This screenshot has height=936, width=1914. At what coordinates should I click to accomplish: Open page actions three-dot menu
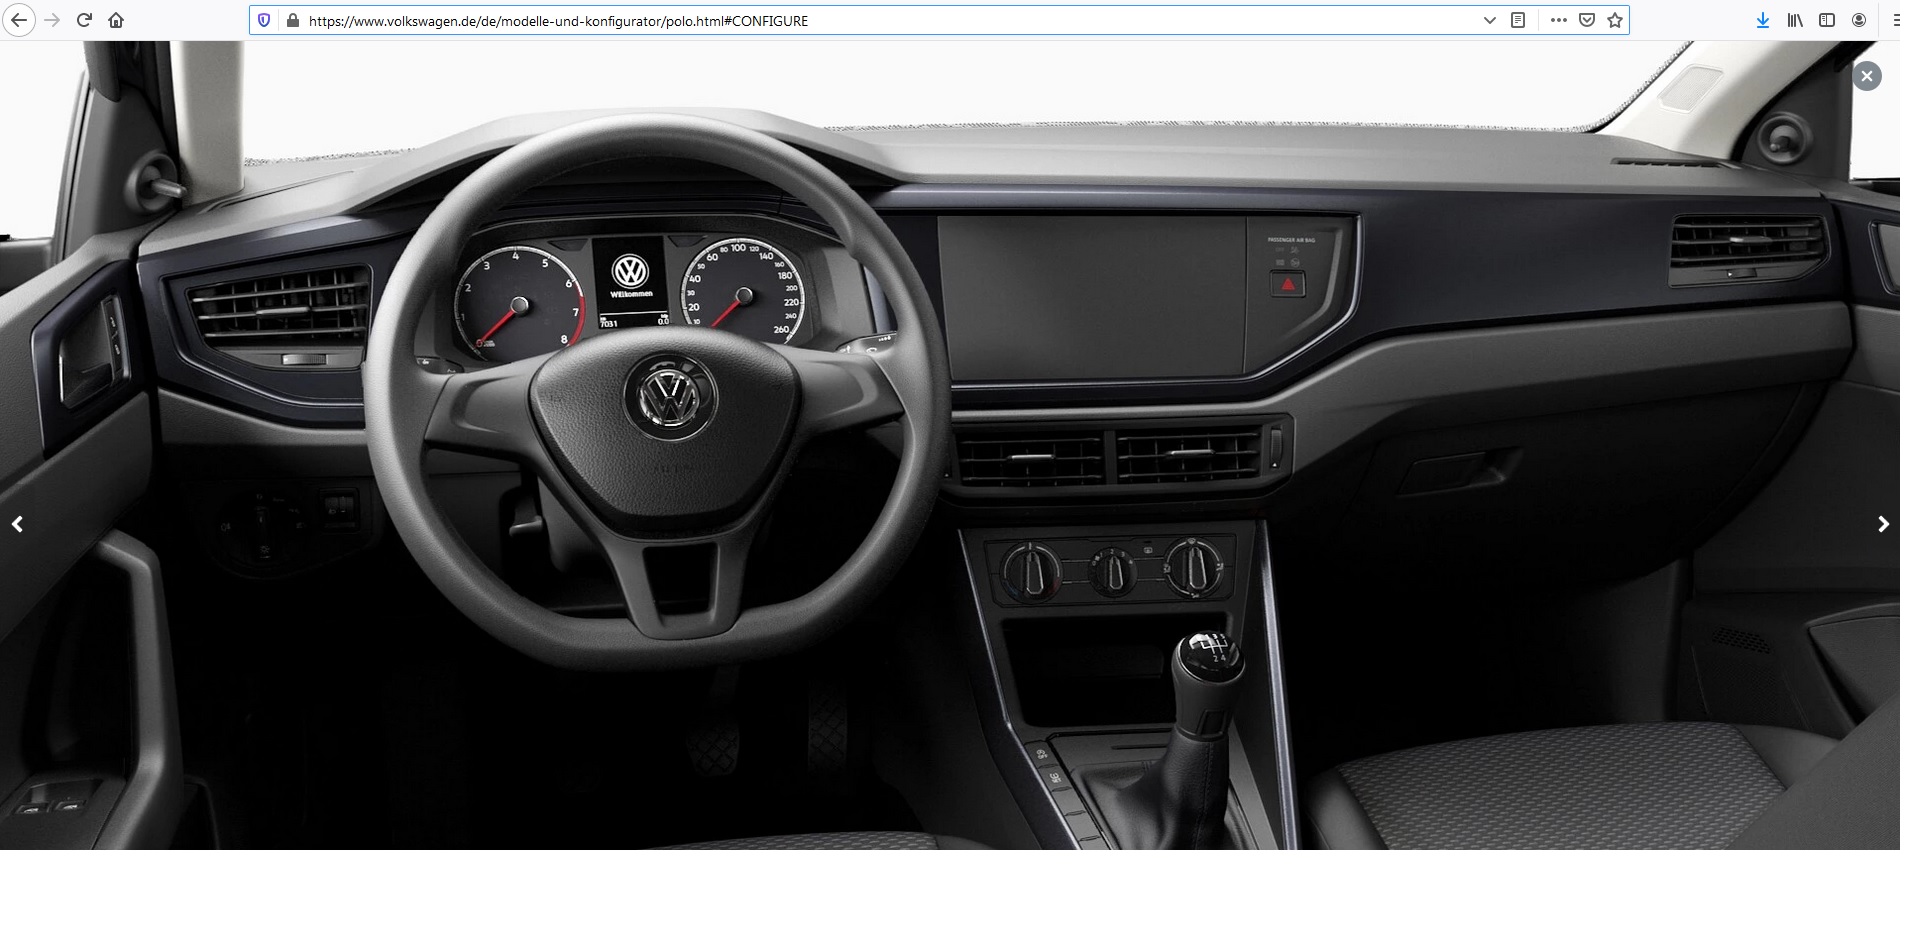(1558, 20)
